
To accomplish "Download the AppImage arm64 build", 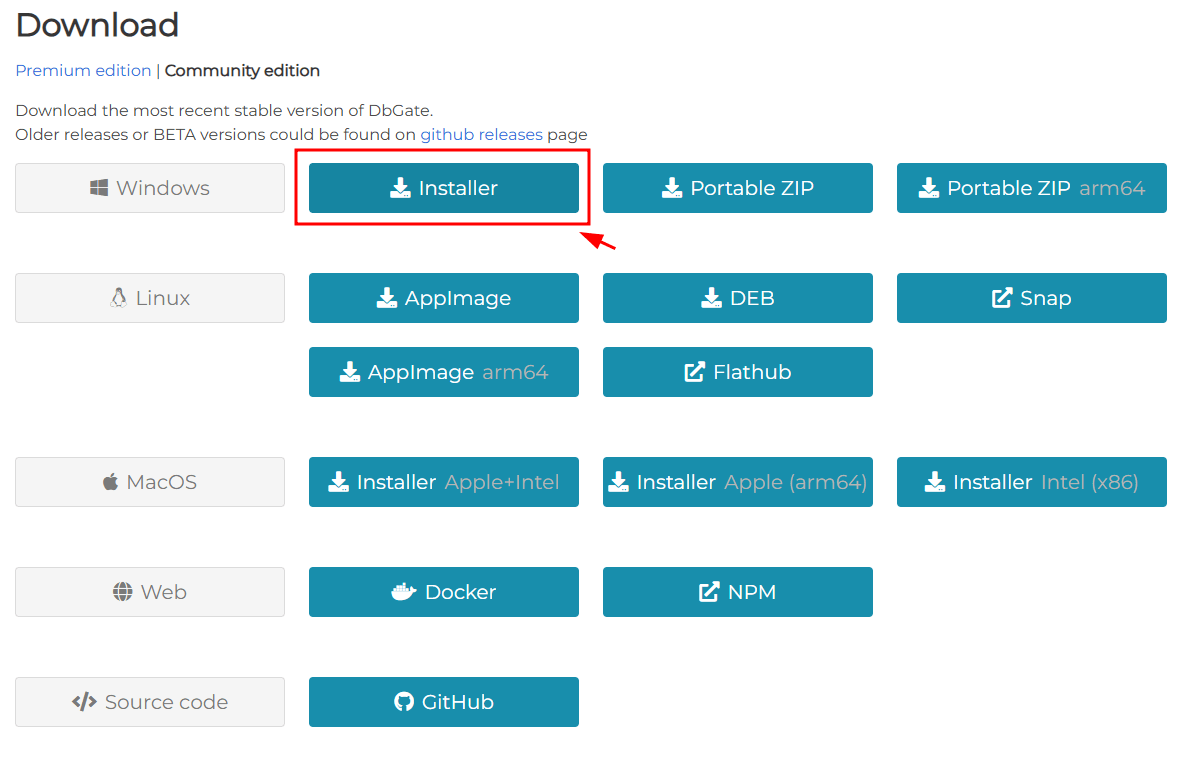I will [x=444, y=372].
